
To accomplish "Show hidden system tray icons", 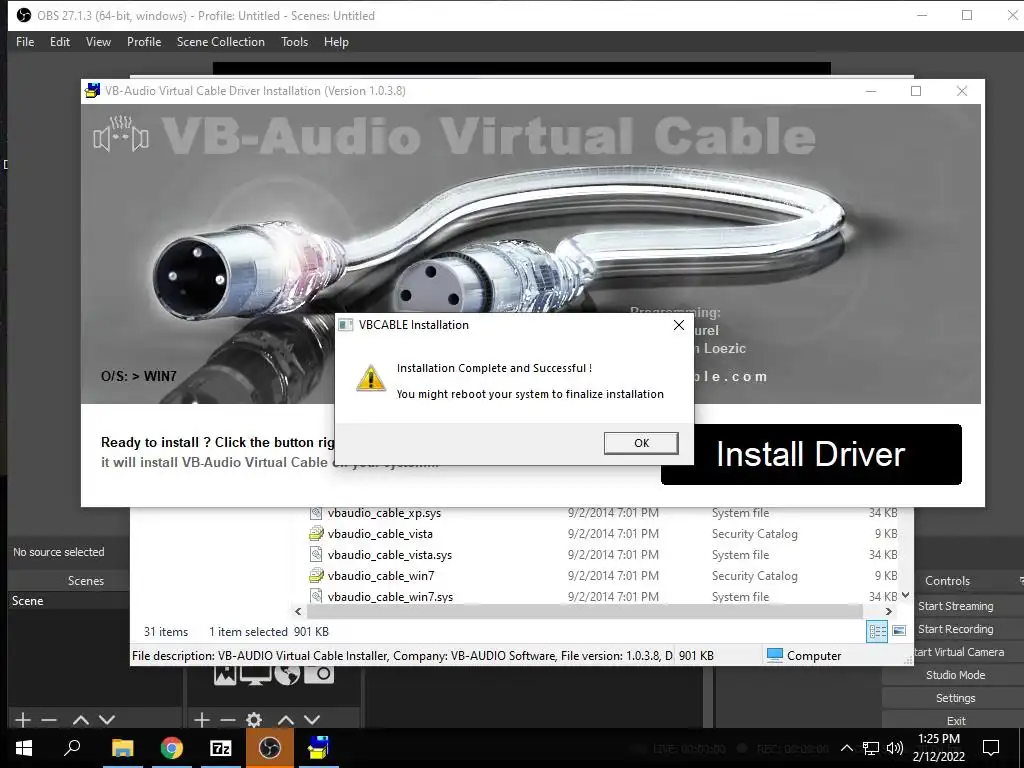I will (x=846, y=748).
